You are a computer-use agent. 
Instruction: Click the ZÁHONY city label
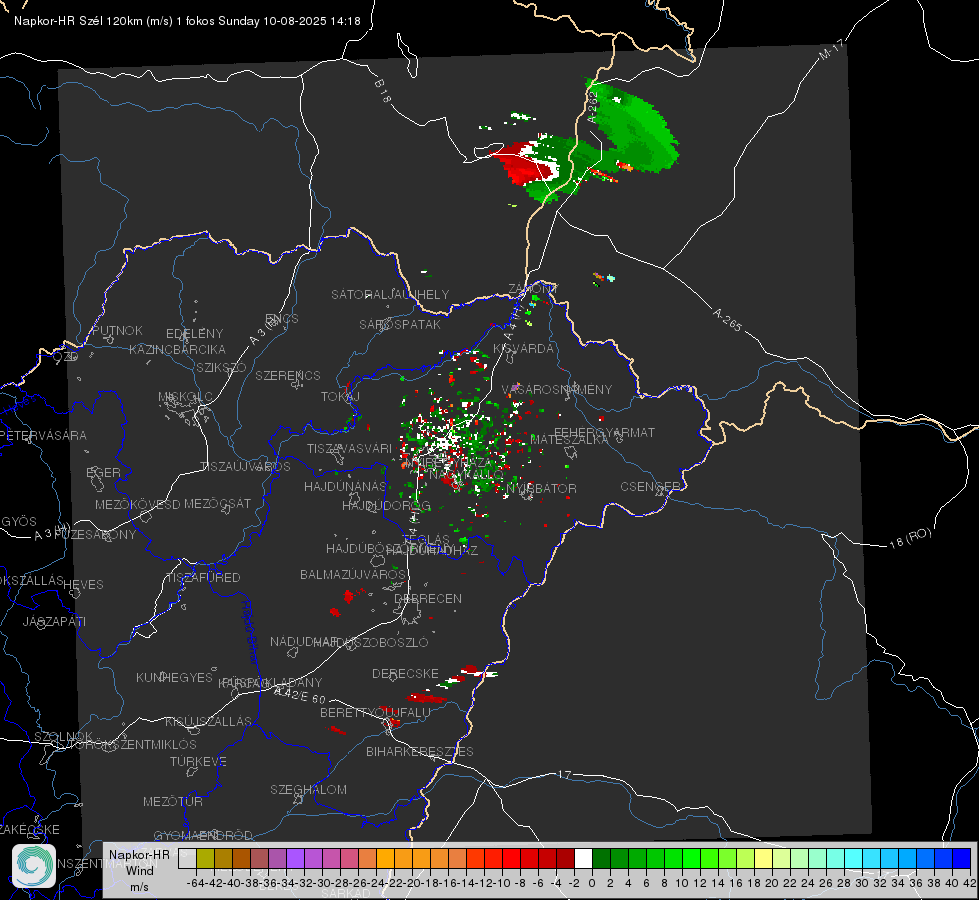point(533,289)
